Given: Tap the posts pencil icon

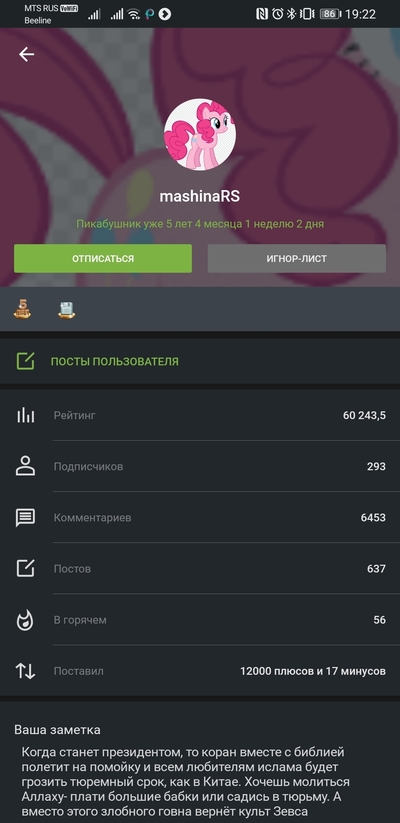Looking at the screenshot, I should click(x=25, y=568).
